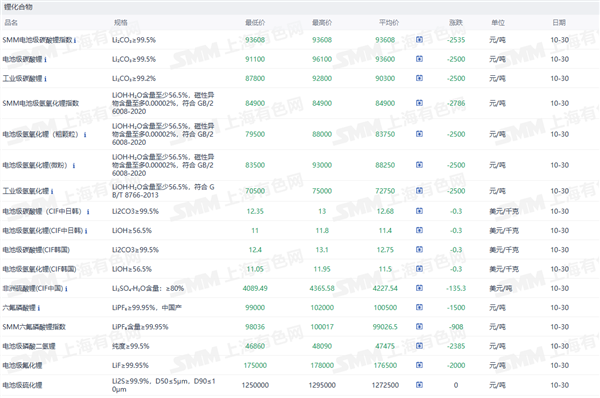Open the 工业级碳酸锂 product link
Image resolution: width=600 pixels, height=398 pixels.
[x=22, y=78]
